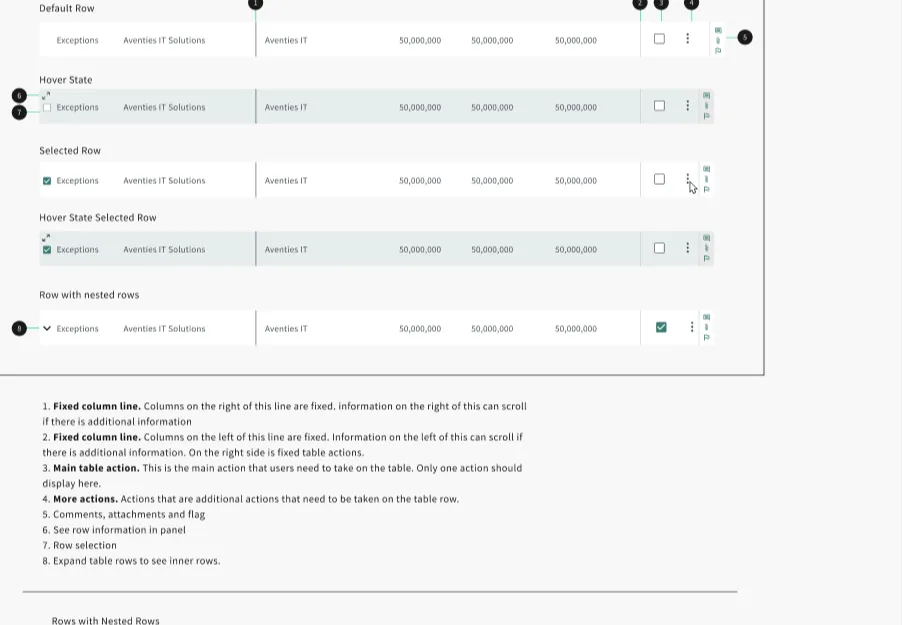Click 'Aventies IT Solutions' in the Selected Row
The height and width of the screenshot is (625, 902).
coord(164,181)
